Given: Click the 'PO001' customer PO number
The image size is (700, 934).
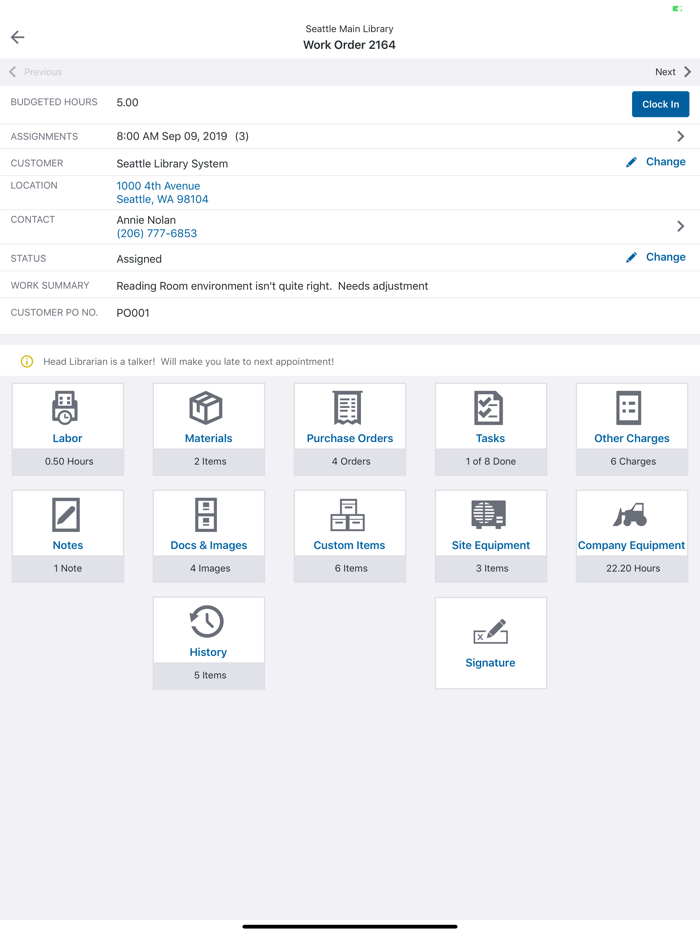Looking at the screenshot, I should point(133,313).
